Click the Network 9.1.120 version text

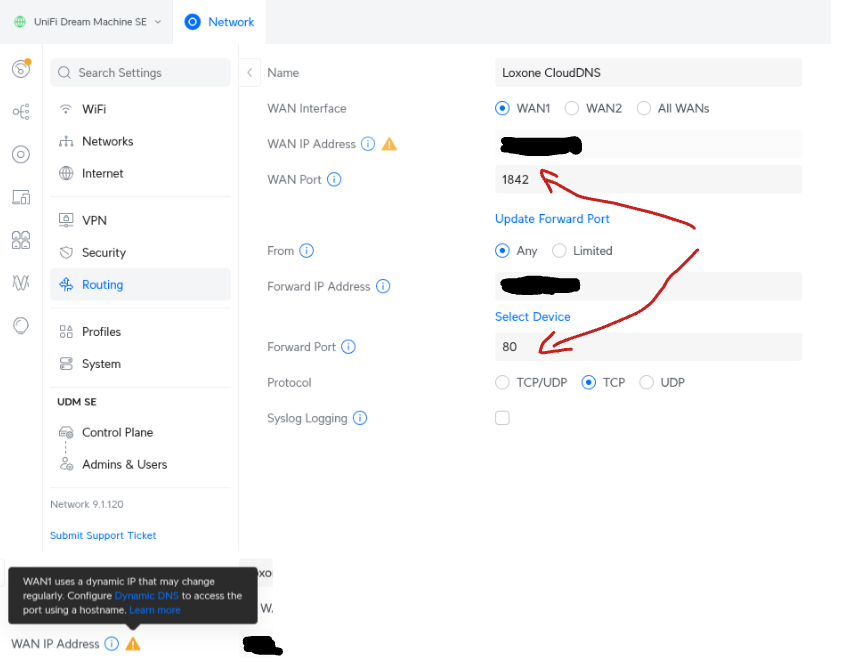tap(87, 504)
